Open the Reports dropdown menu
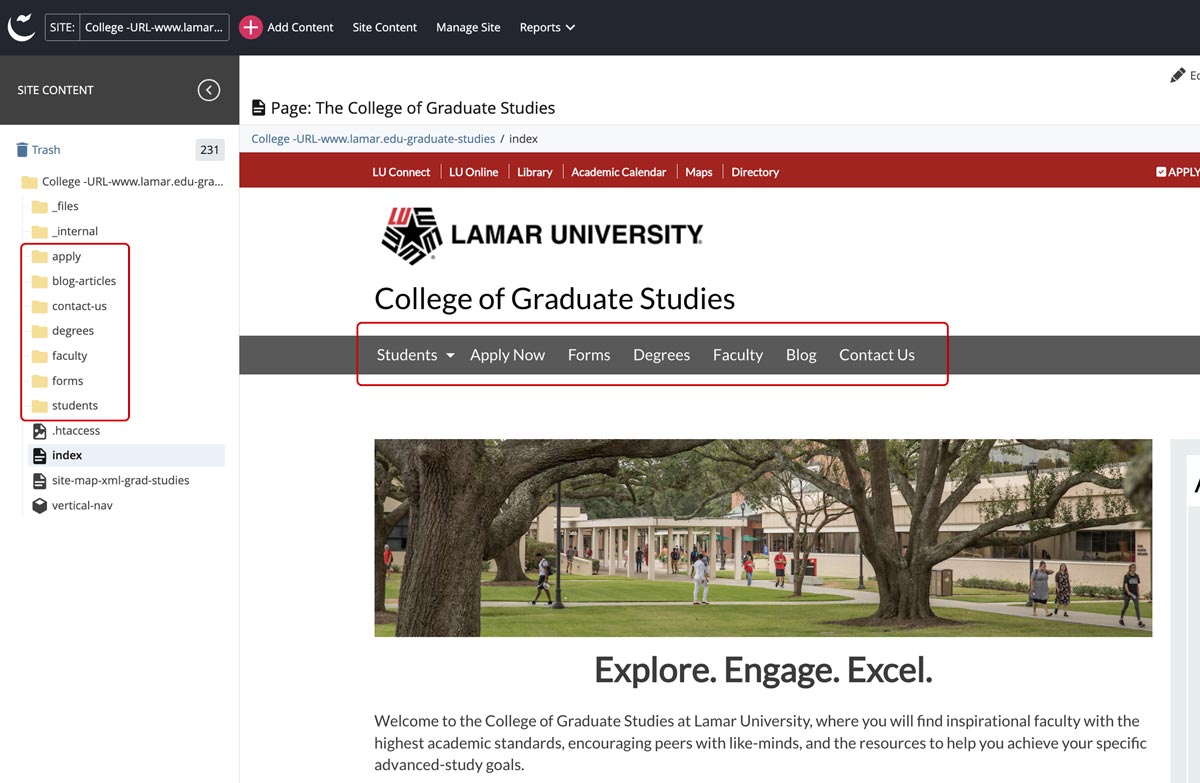 [x=546, y=27]
